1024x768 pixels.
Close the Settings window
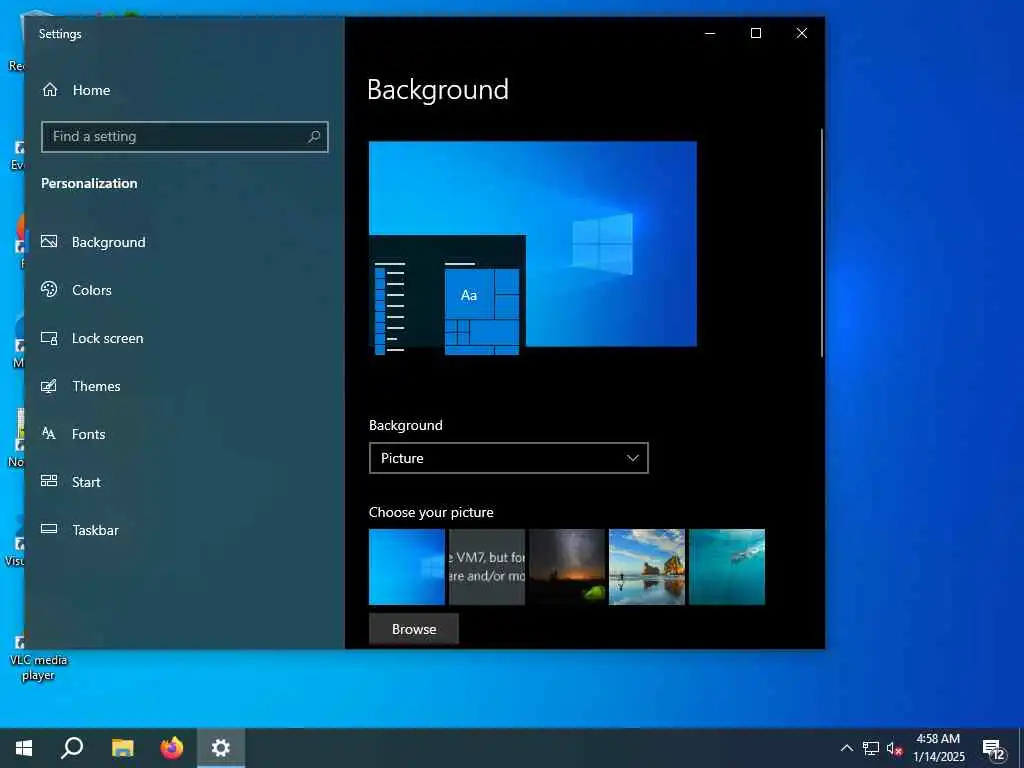[x=802, y=33]
